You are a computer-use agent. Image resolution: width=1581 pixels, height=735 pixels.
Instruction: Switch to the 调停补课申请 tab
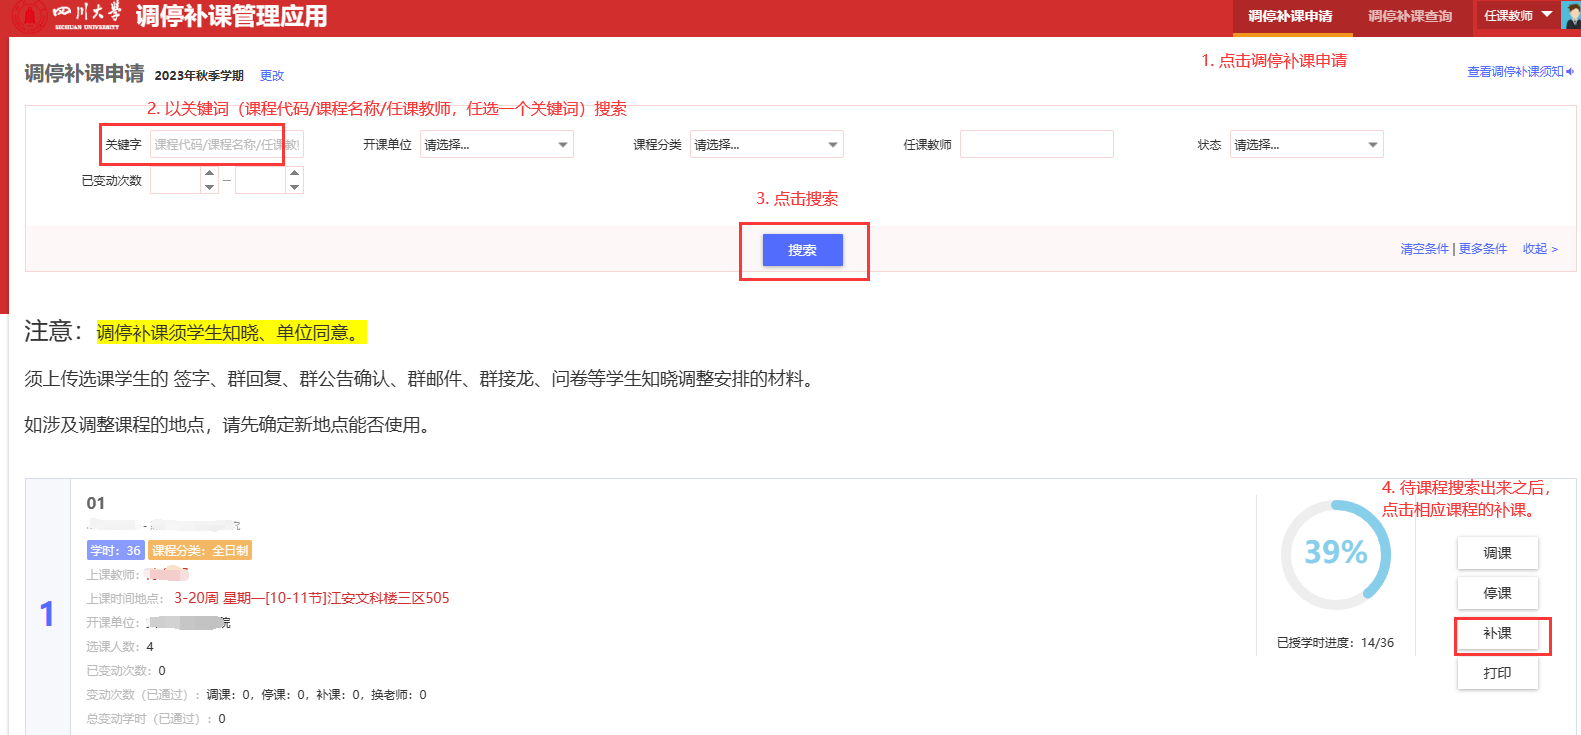[x=1290, y=17]
